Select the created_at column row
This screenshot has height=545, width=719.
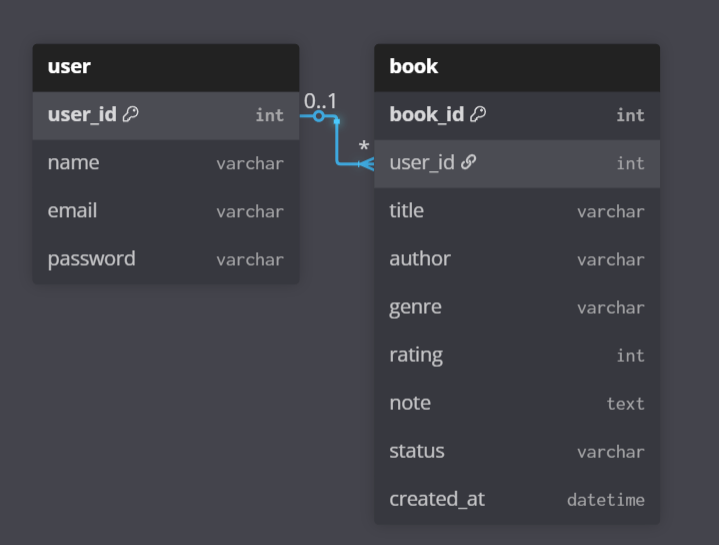[x=517, y=500]
